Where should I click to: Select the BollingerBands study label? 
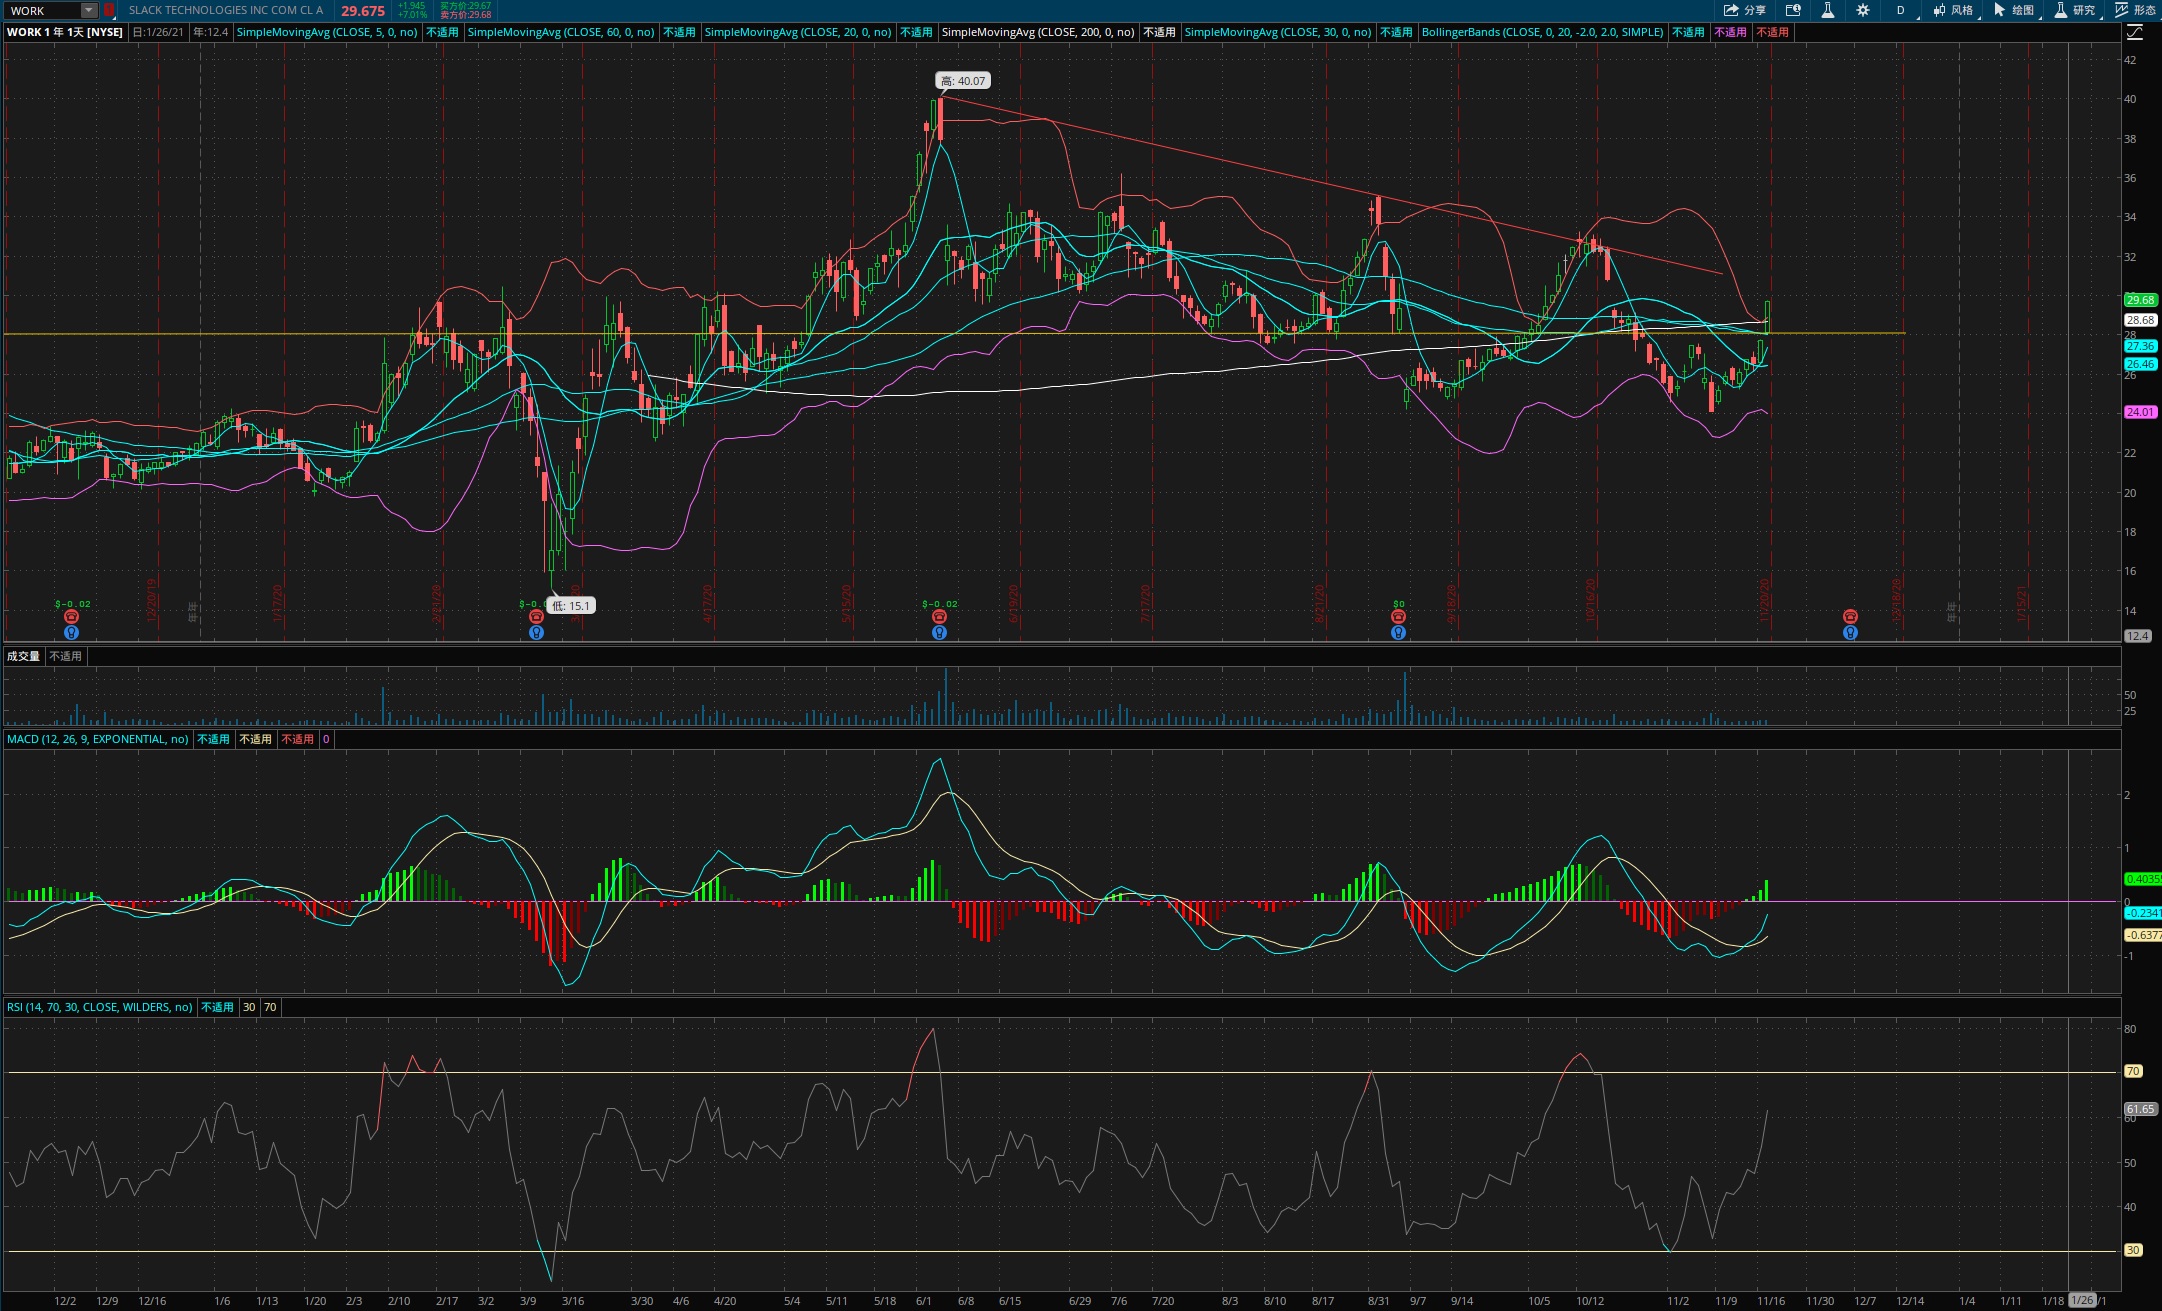click(x=1542, y=32)
